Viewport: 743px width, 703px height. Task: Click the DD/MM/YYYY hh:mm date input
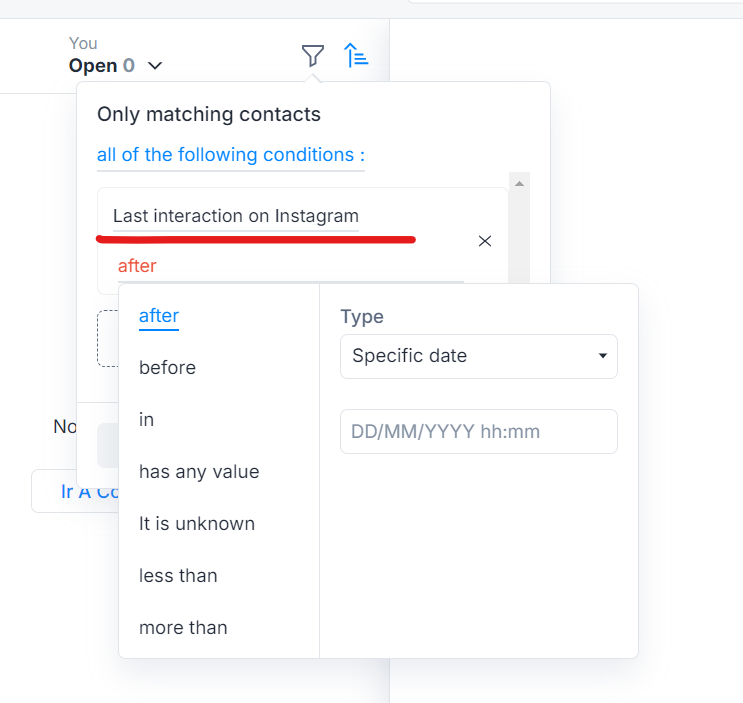[x=478, y=432]
